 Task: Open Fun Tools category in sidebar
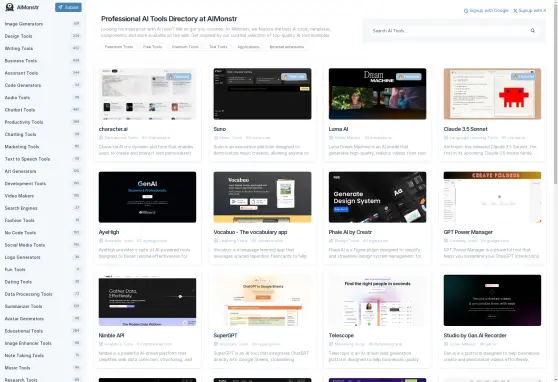click(42, 270)
